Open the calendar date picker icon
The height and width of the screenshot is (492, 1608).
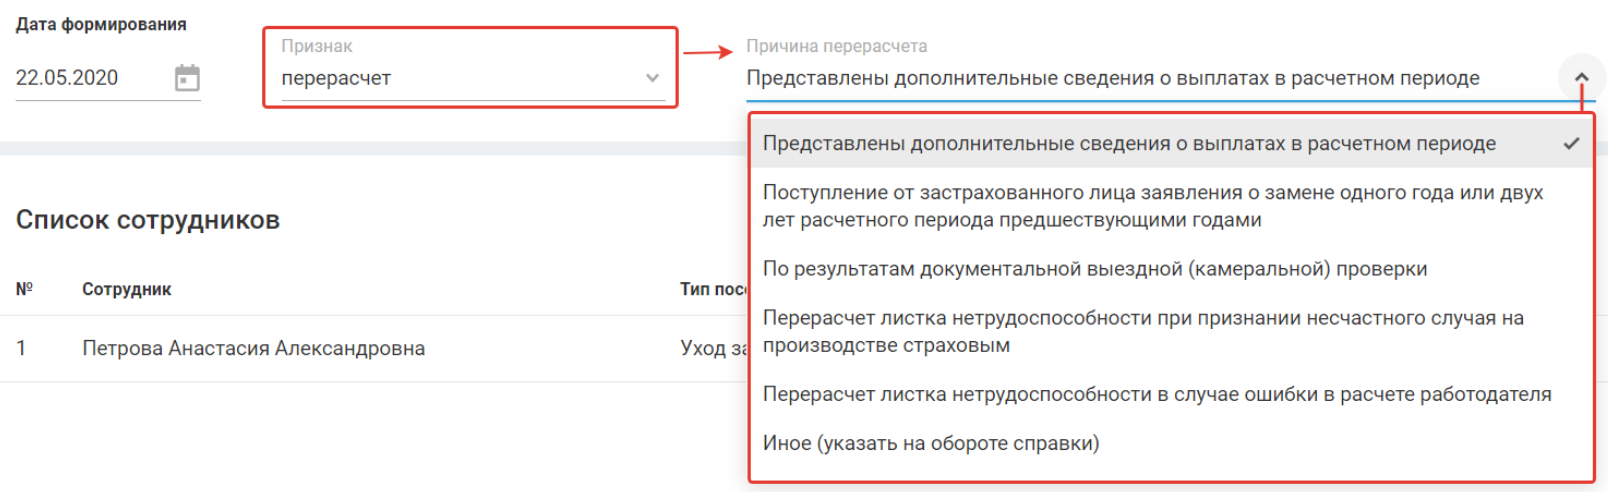(x=187, y=78)
